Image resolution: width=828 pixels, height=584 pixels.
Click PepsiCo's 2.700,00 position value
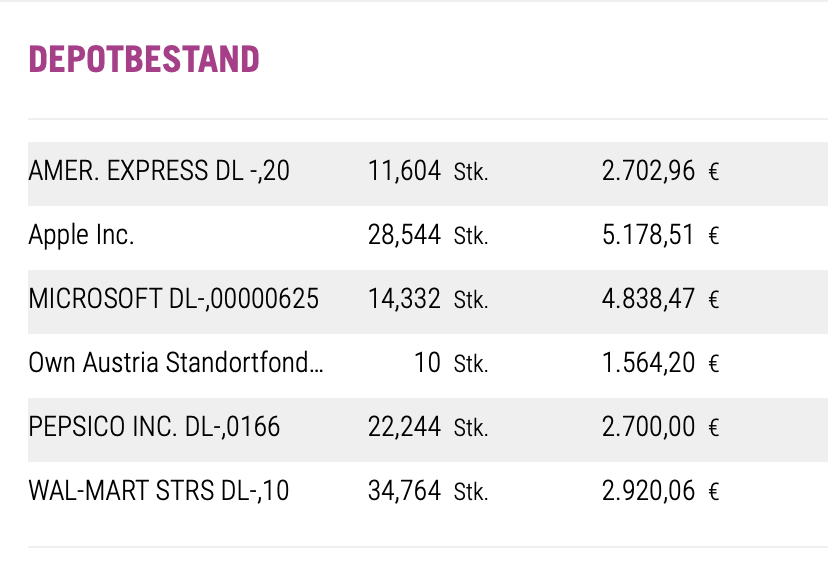[x=648, y=427]
